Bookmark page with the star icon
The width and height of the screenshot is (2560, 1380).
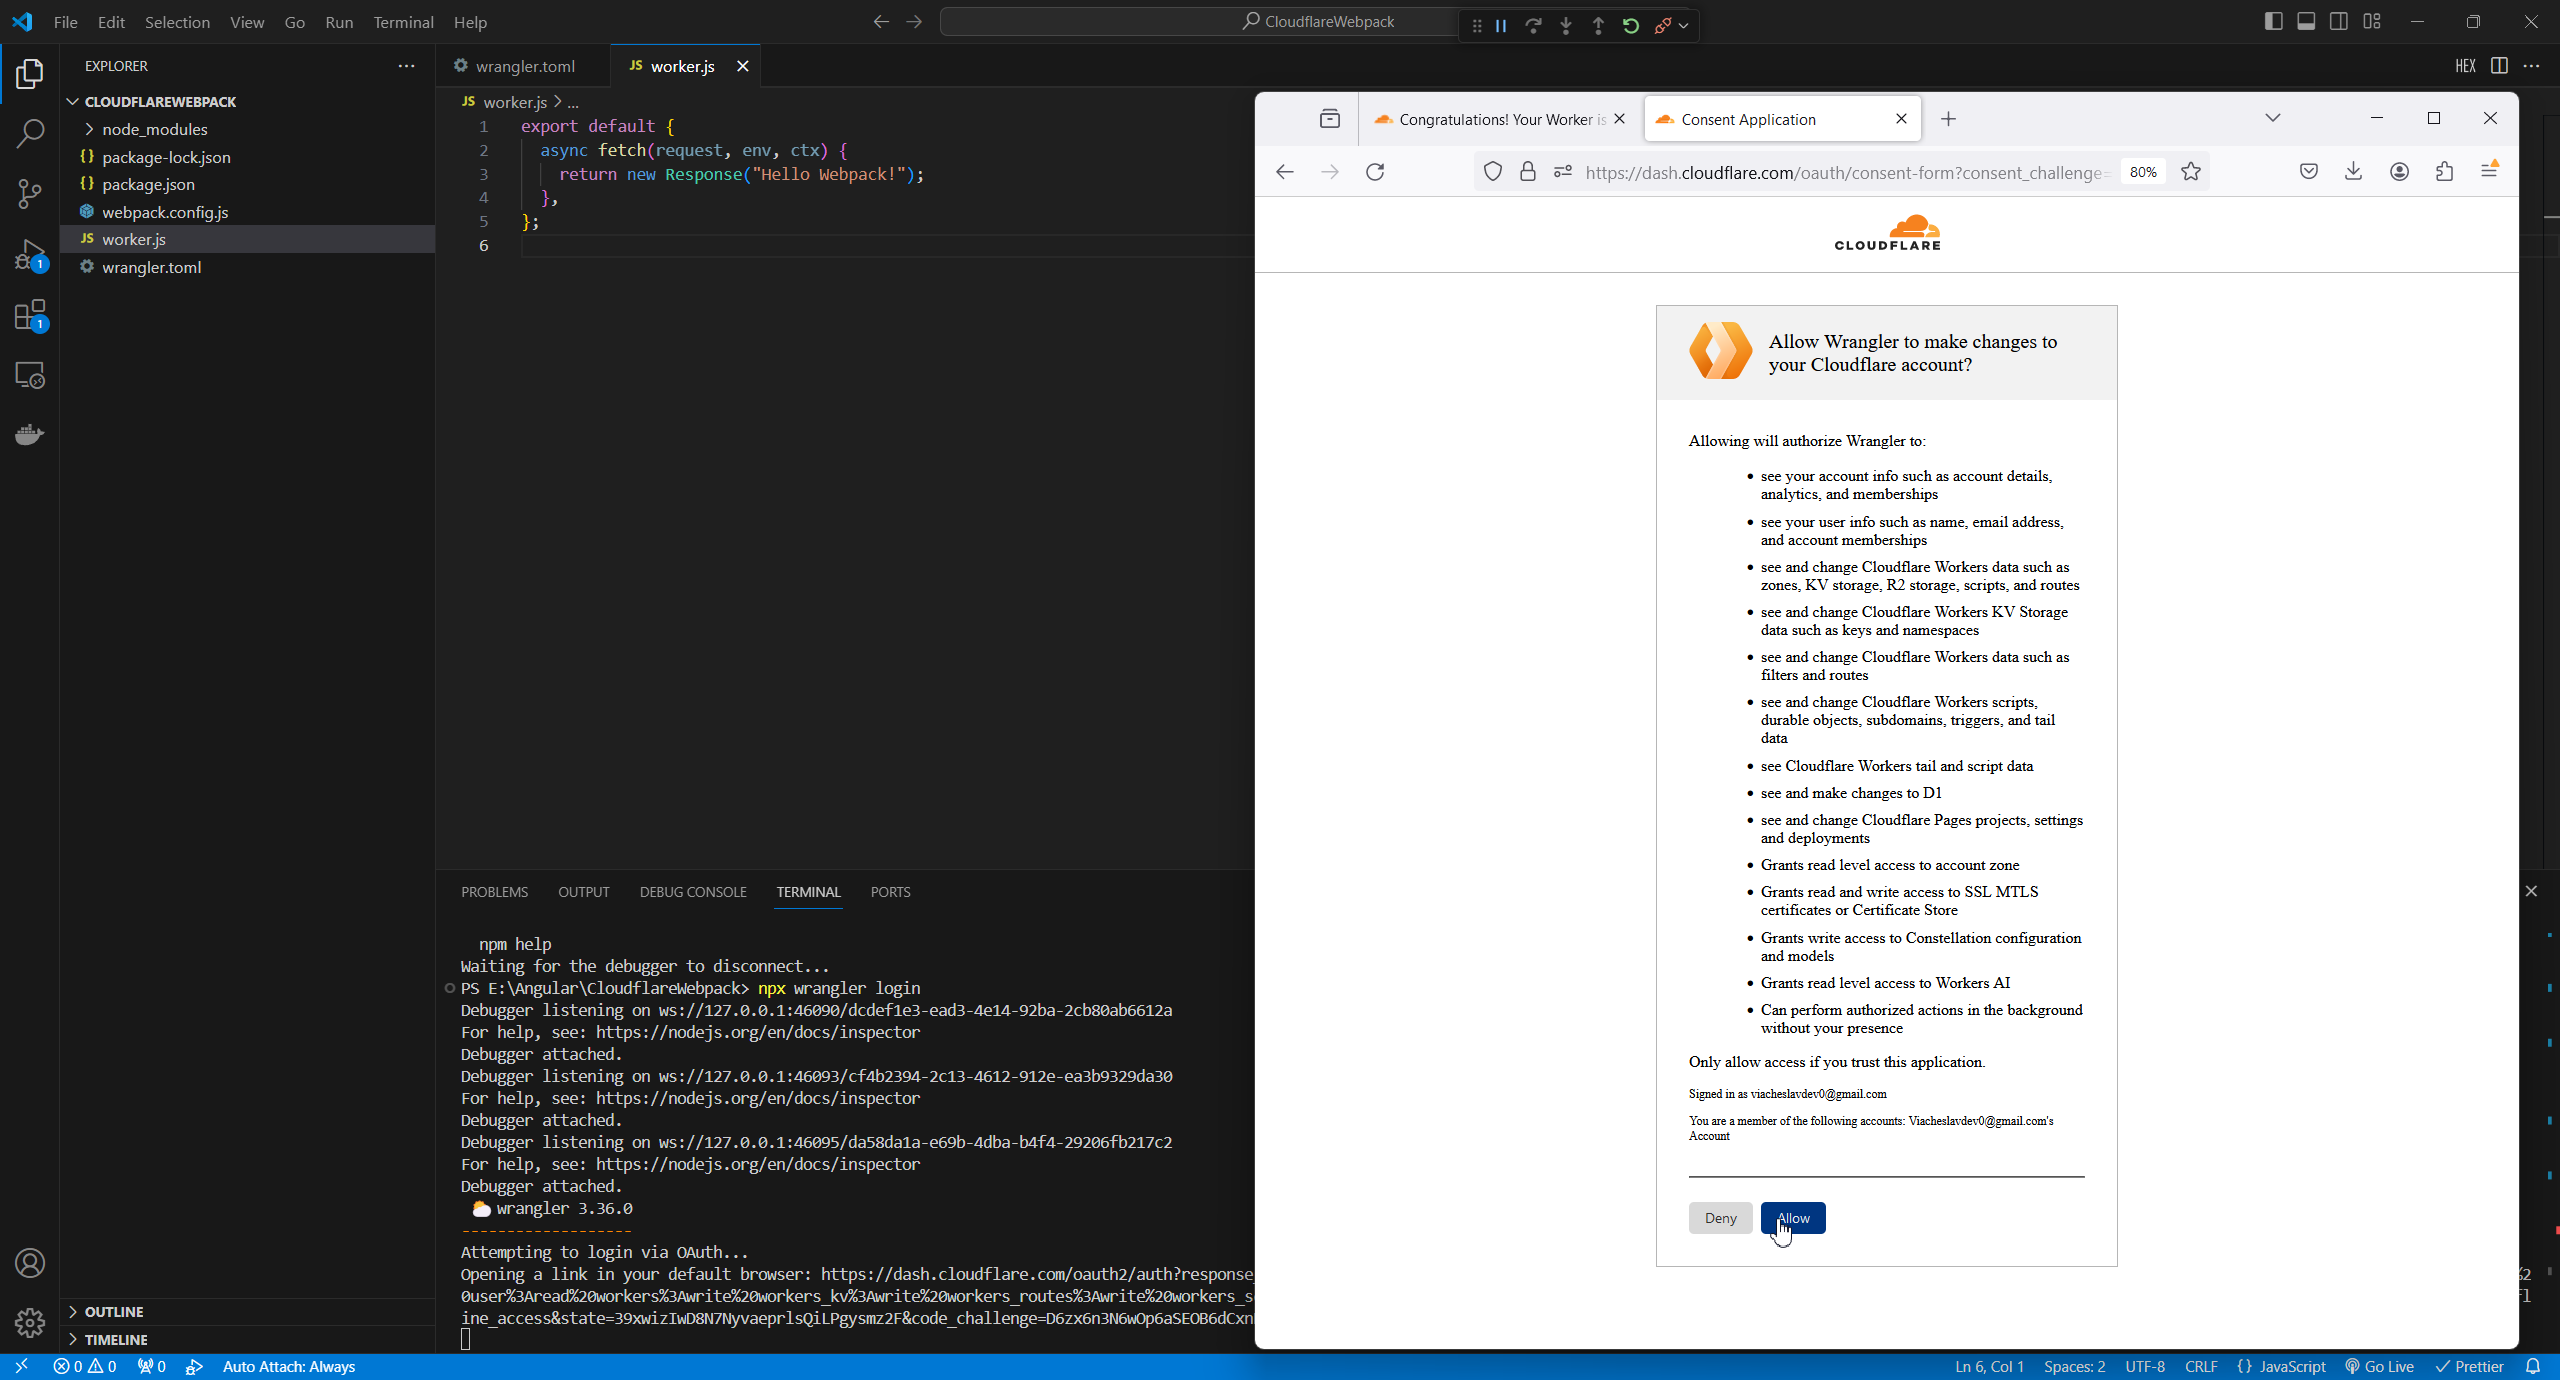(x=2191, y=172)
